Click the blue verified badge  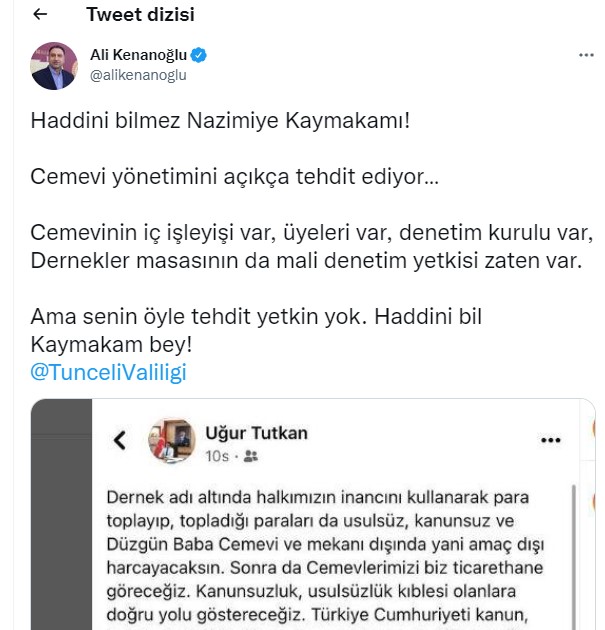point(199,54)
